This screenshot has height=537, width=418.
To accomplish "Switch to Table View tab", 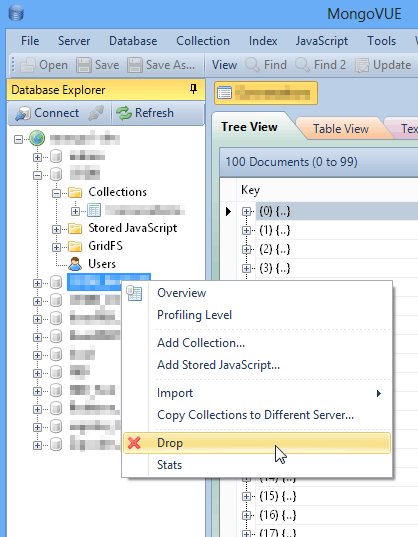I will [341, 129].
